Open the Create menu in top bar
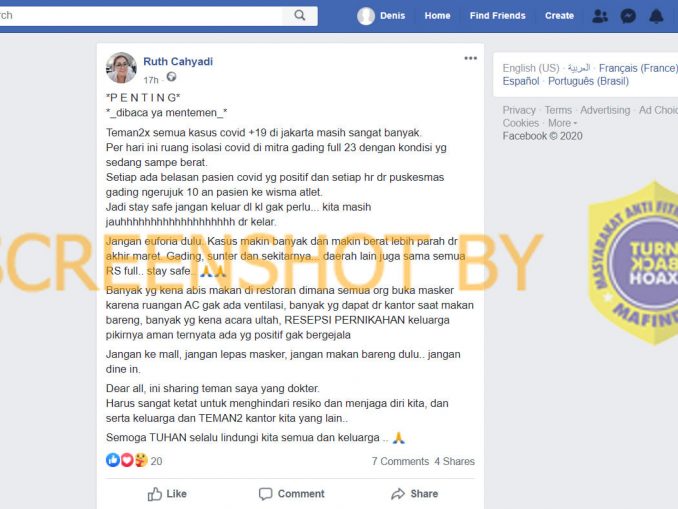 (x=559, y=16)
